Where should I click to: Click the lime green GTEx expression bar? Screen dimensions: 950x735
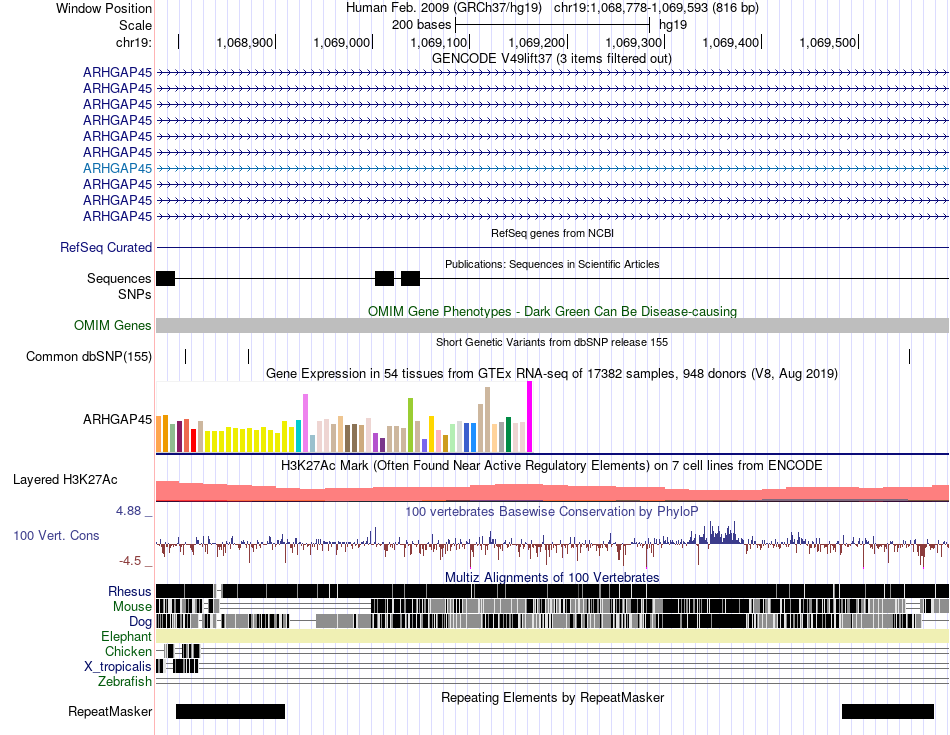pyautogui.click(x=410, y=425)
